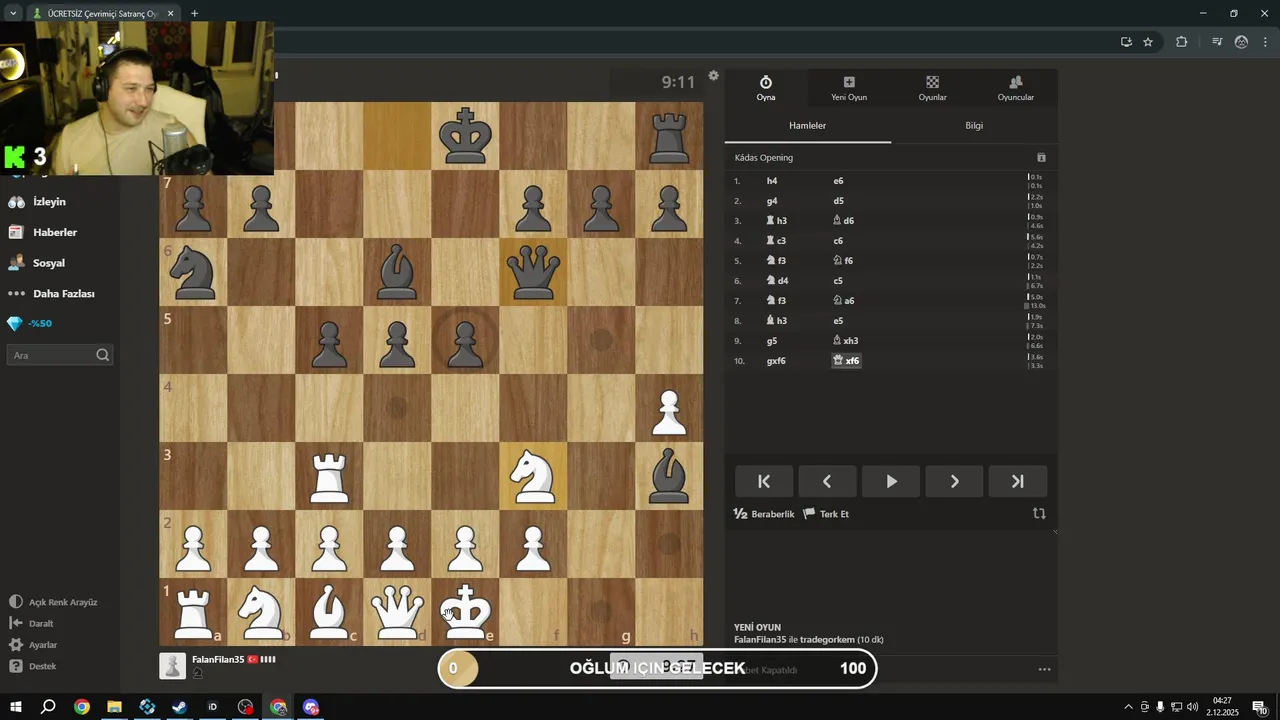Image resolution: width=1280 pixels, height=720 pixels.
Task: Select highlighted move Qxf6 in list
Action: [x=846, y=361]
